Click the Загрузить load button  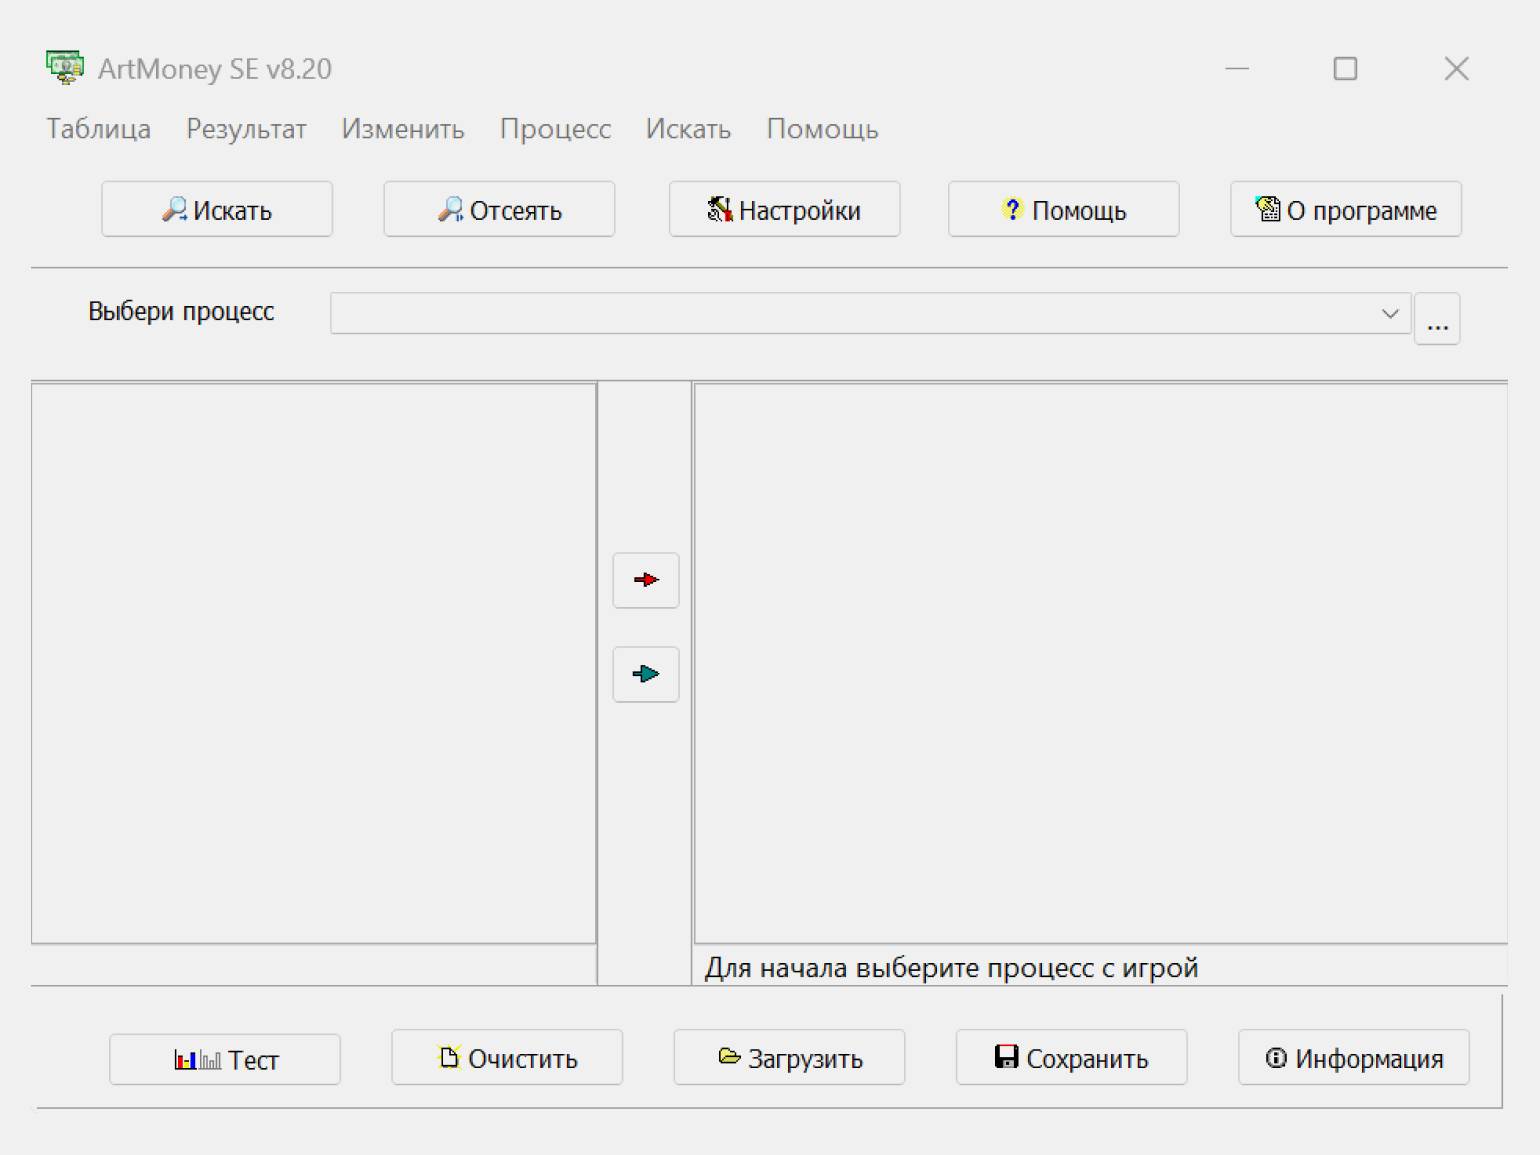pos(789,1057)
